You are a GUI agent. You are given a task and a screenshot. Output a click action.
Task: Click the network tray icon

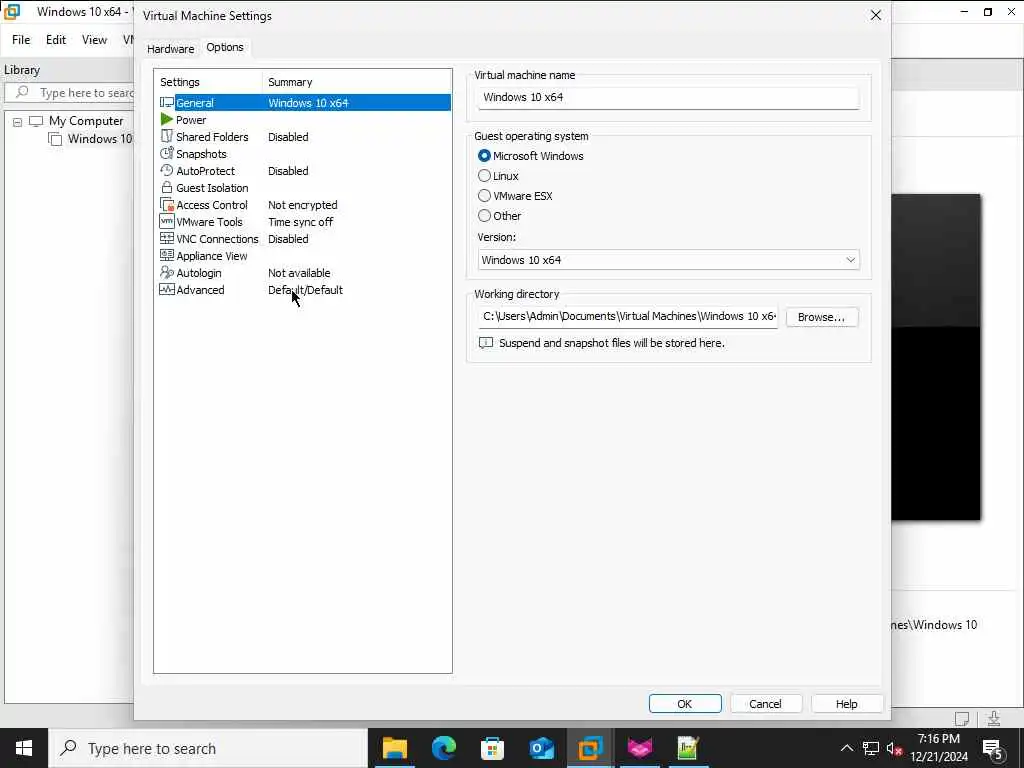871,748
